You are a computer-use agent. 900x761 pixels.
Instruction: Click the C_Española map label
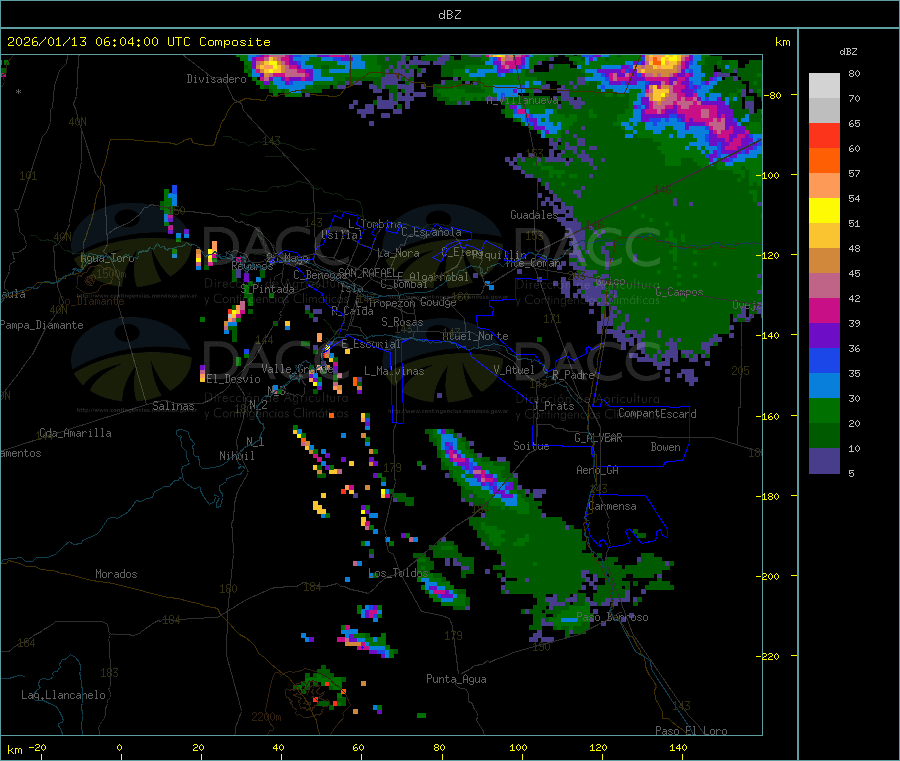tap(431, 232)
